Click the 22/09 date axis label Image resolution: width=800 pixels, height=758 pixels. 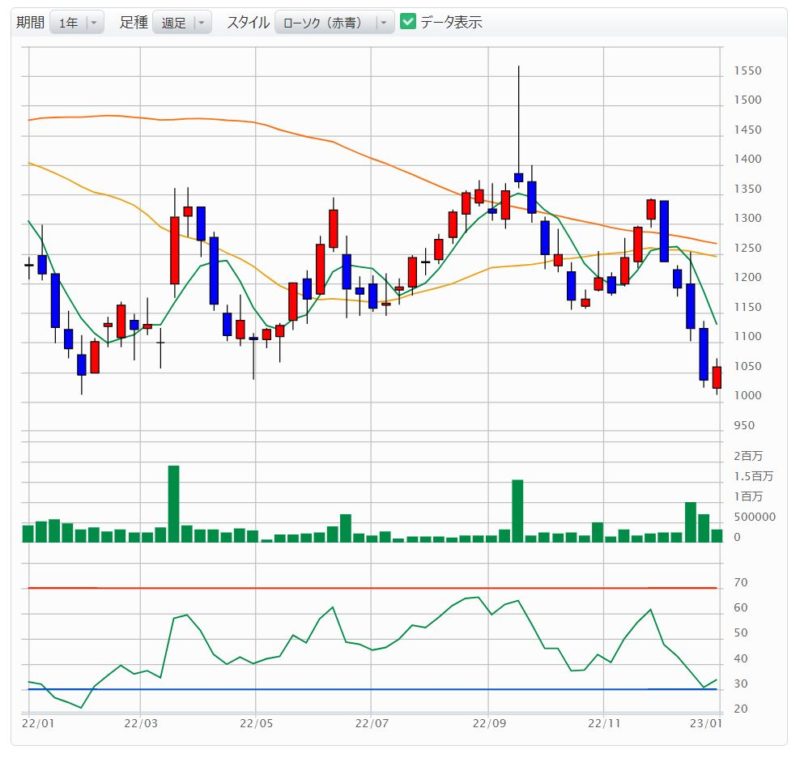pos(489,724)
